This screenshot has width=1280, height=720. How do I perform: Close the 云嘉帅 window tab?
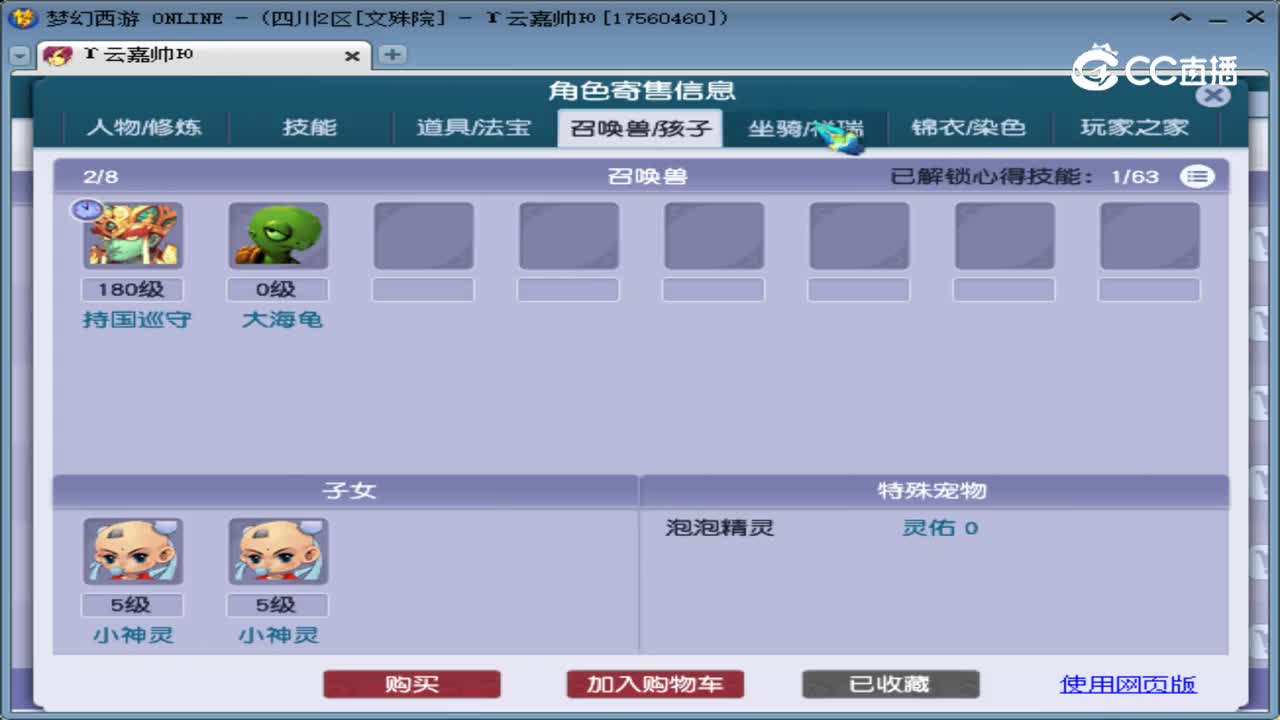pyautogui.click(x=352, y=56)
